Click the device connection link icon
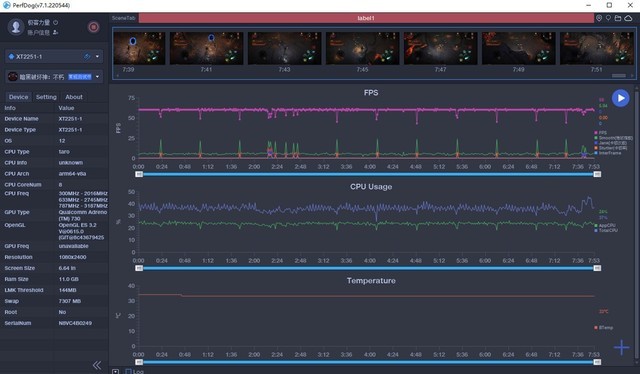The height and width of the screenshot is (374, 640). tap(87, 56)
